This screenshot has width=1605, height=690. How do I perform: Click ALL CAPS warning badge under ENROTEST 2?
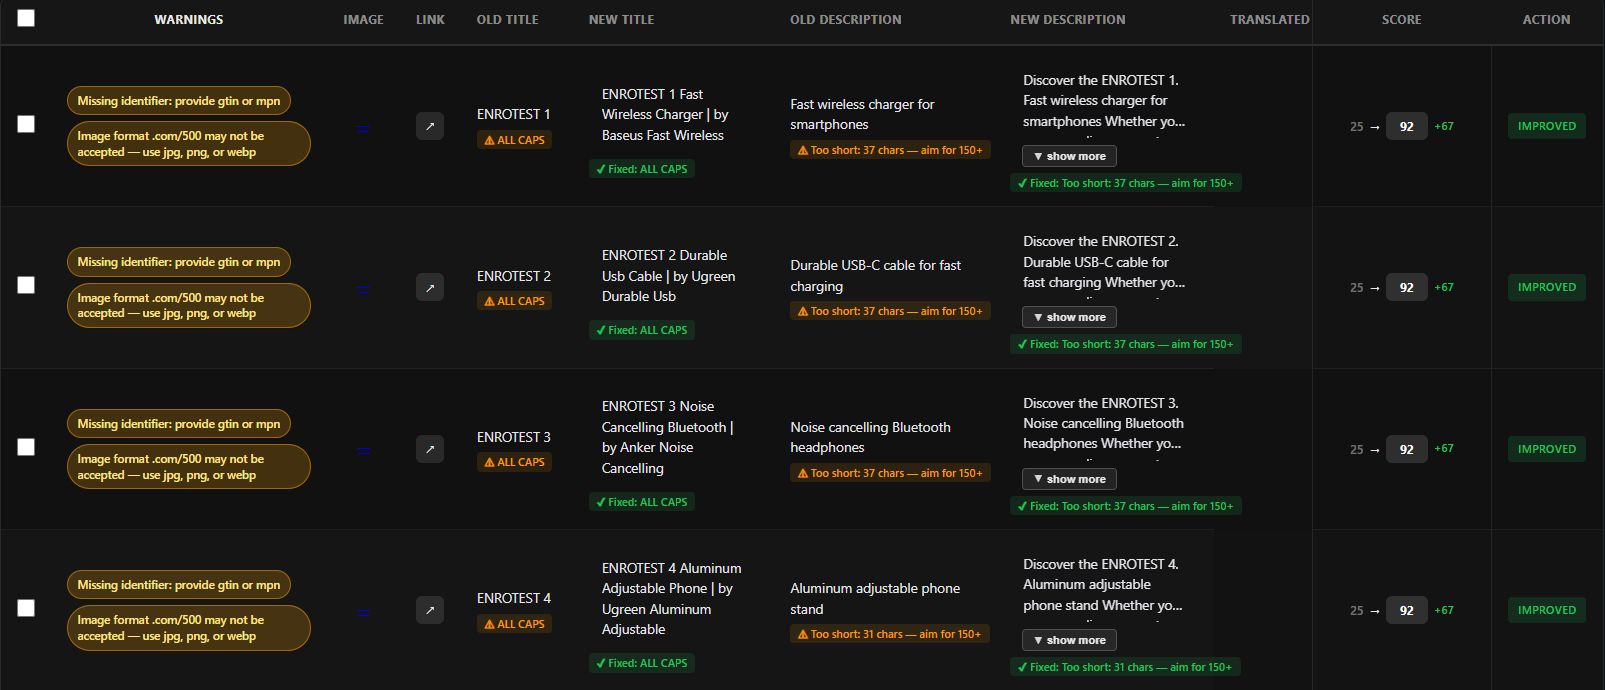515,301
